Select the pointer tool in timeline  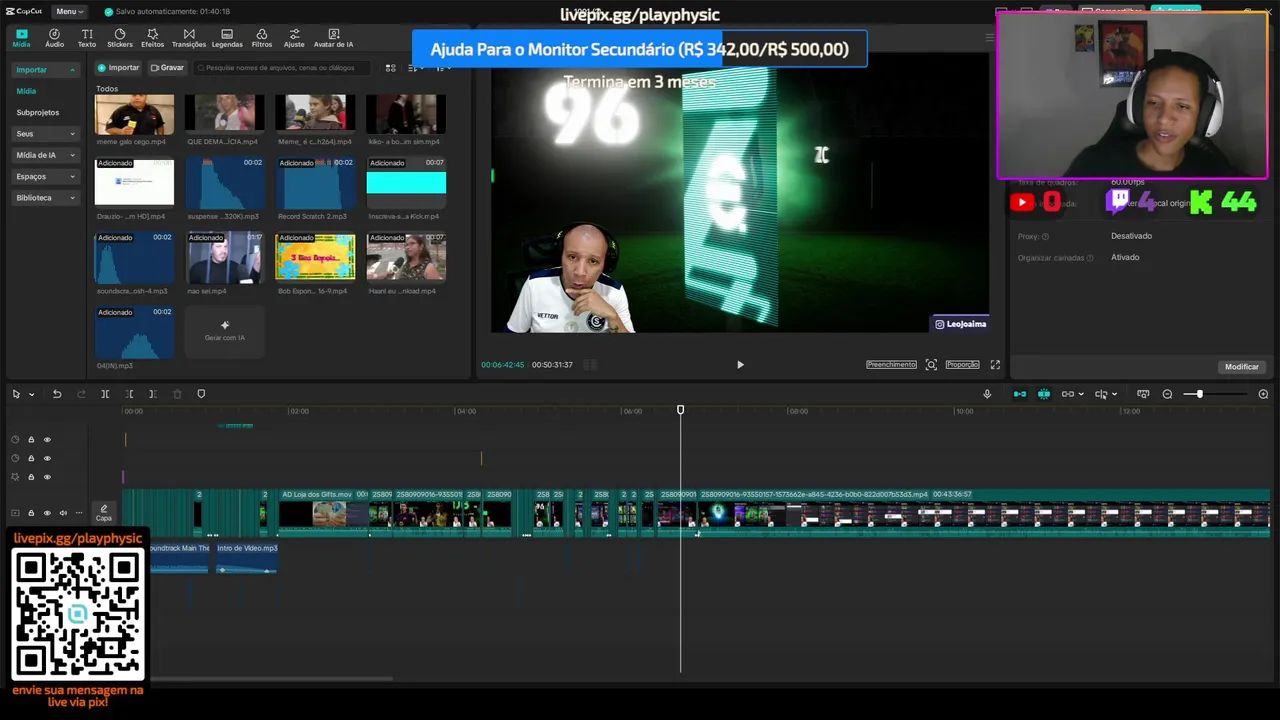[x=16, y=394]
